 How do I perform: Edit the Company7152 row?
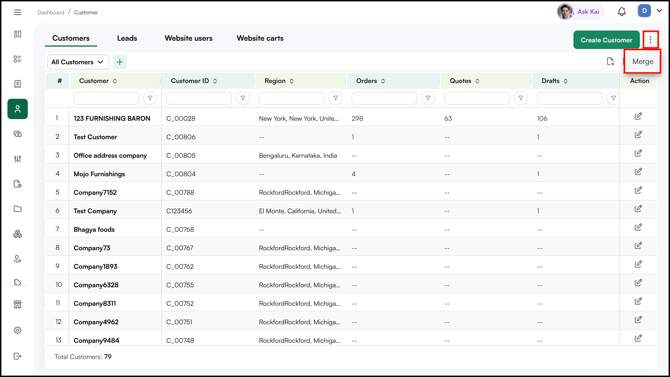pyautogui.click(x=638, y=190)
